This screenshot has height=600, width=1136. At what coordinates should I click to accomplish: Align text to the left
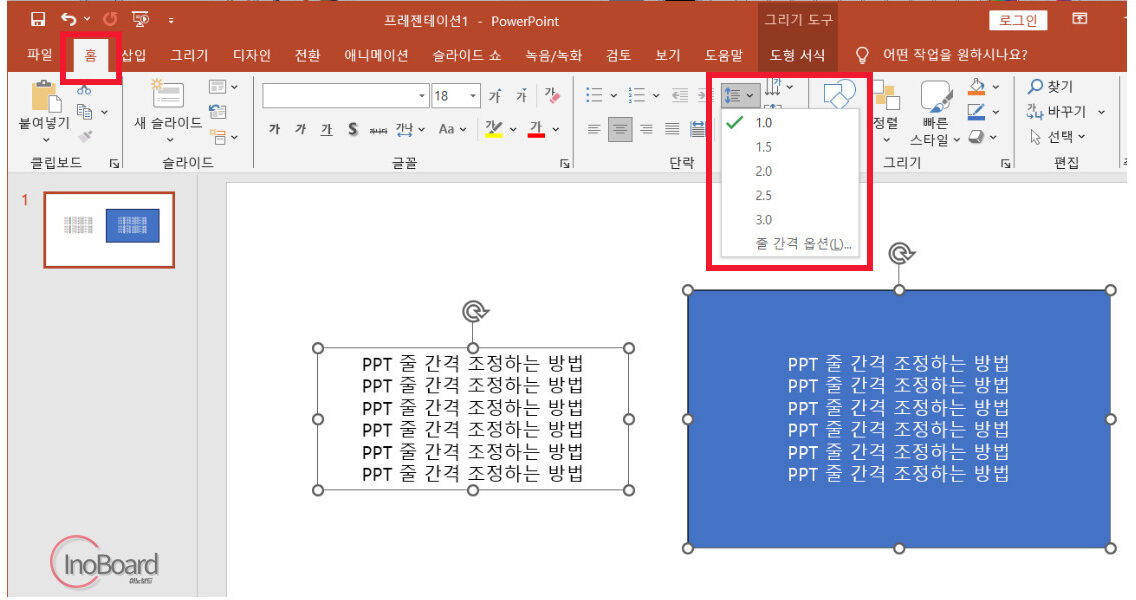pos(593,129)
